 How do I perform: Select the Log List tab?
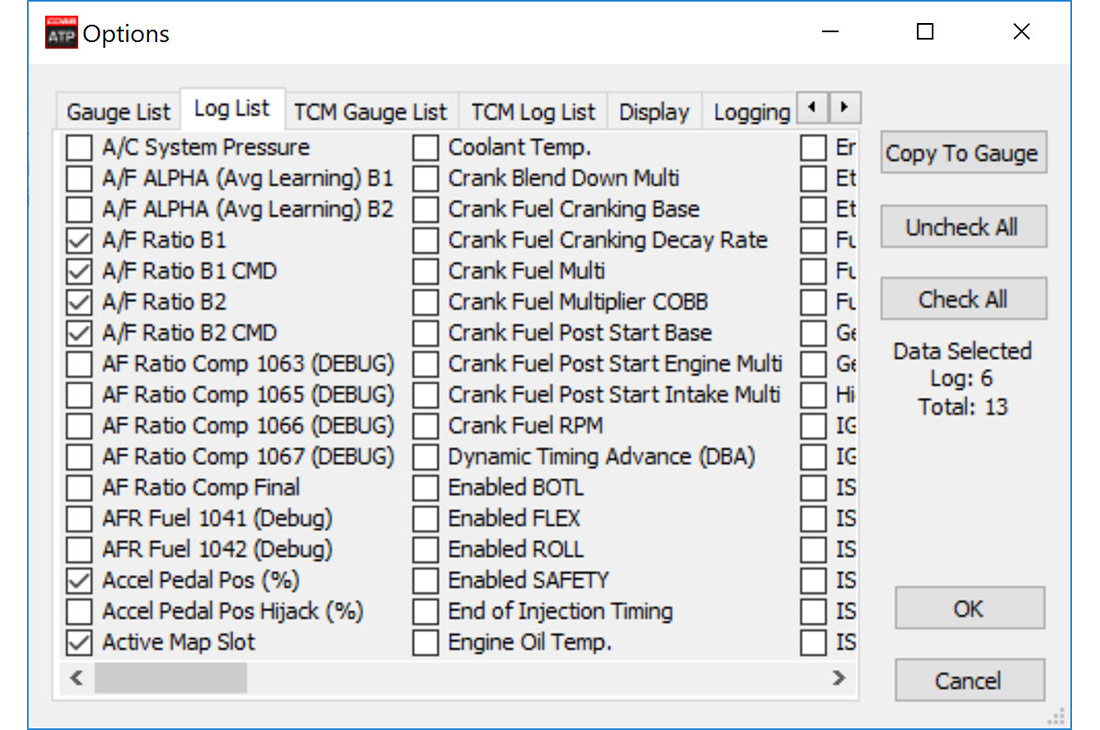tap(232, 109)
